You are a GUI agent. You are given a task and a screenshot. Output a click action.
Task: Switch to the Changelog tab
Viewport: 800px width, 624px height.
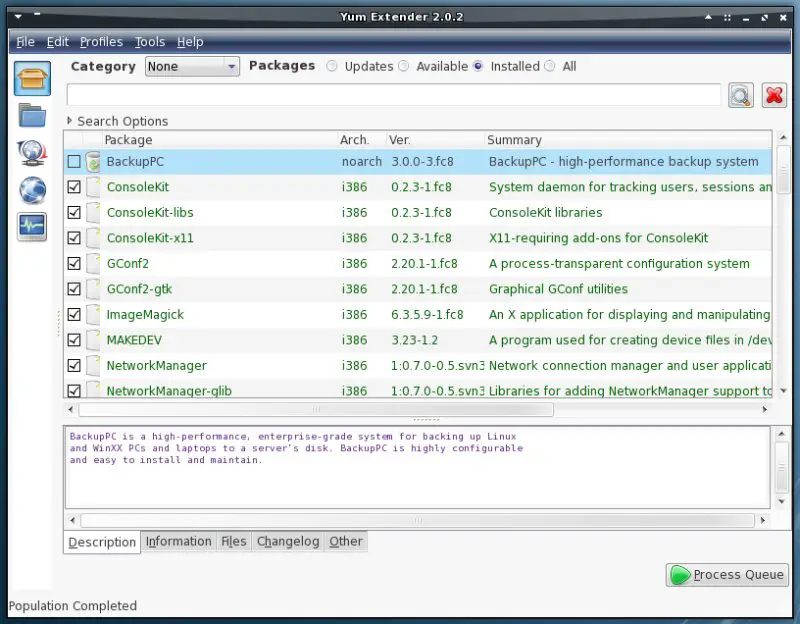click(x=288, y=541)
